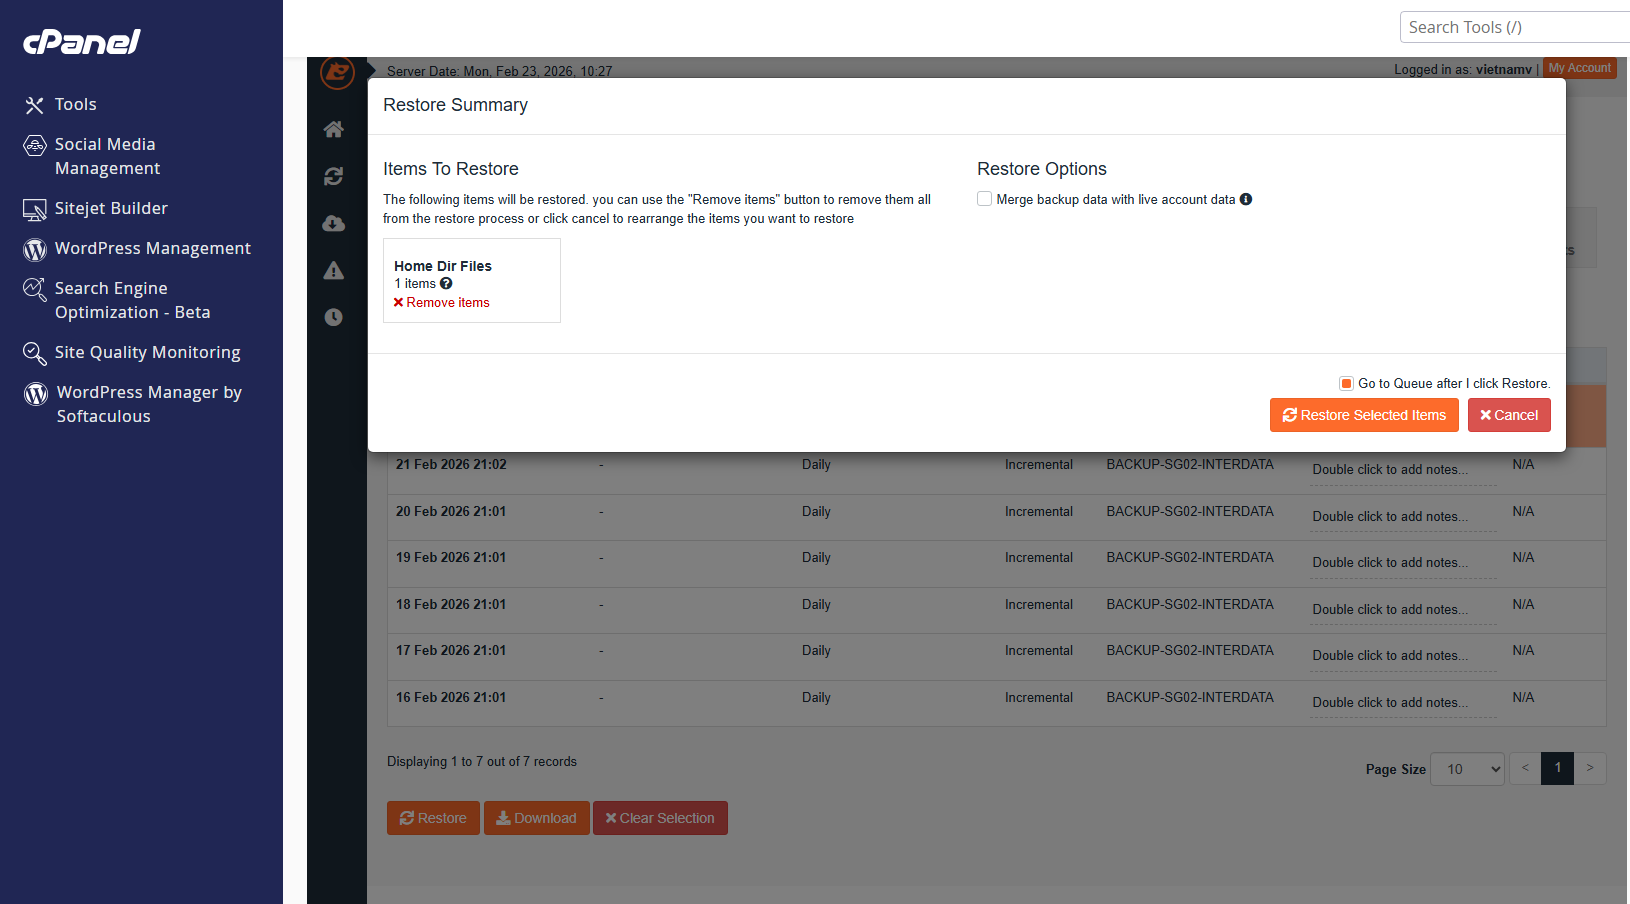Open the Page Size dropdown

click(x=1467, y=769)
